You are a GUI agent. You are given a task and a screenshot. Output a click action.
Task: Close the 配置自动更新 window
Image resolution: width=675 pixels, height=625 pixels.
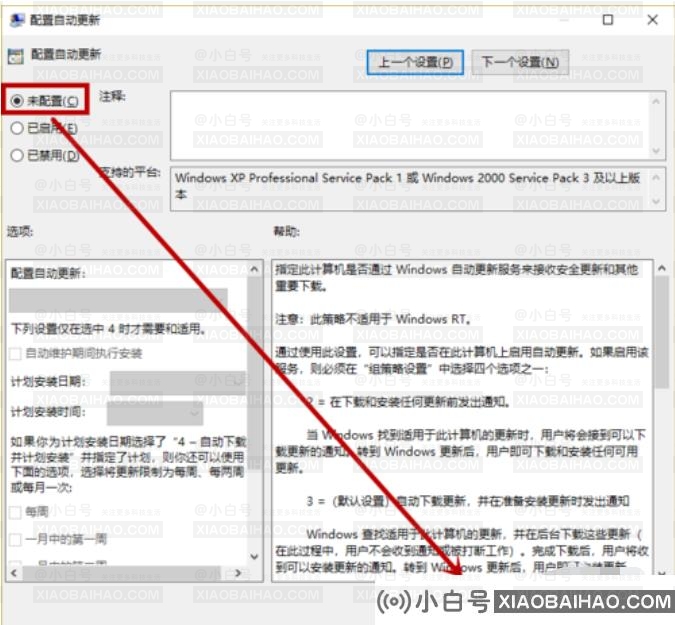pos(652,19)
